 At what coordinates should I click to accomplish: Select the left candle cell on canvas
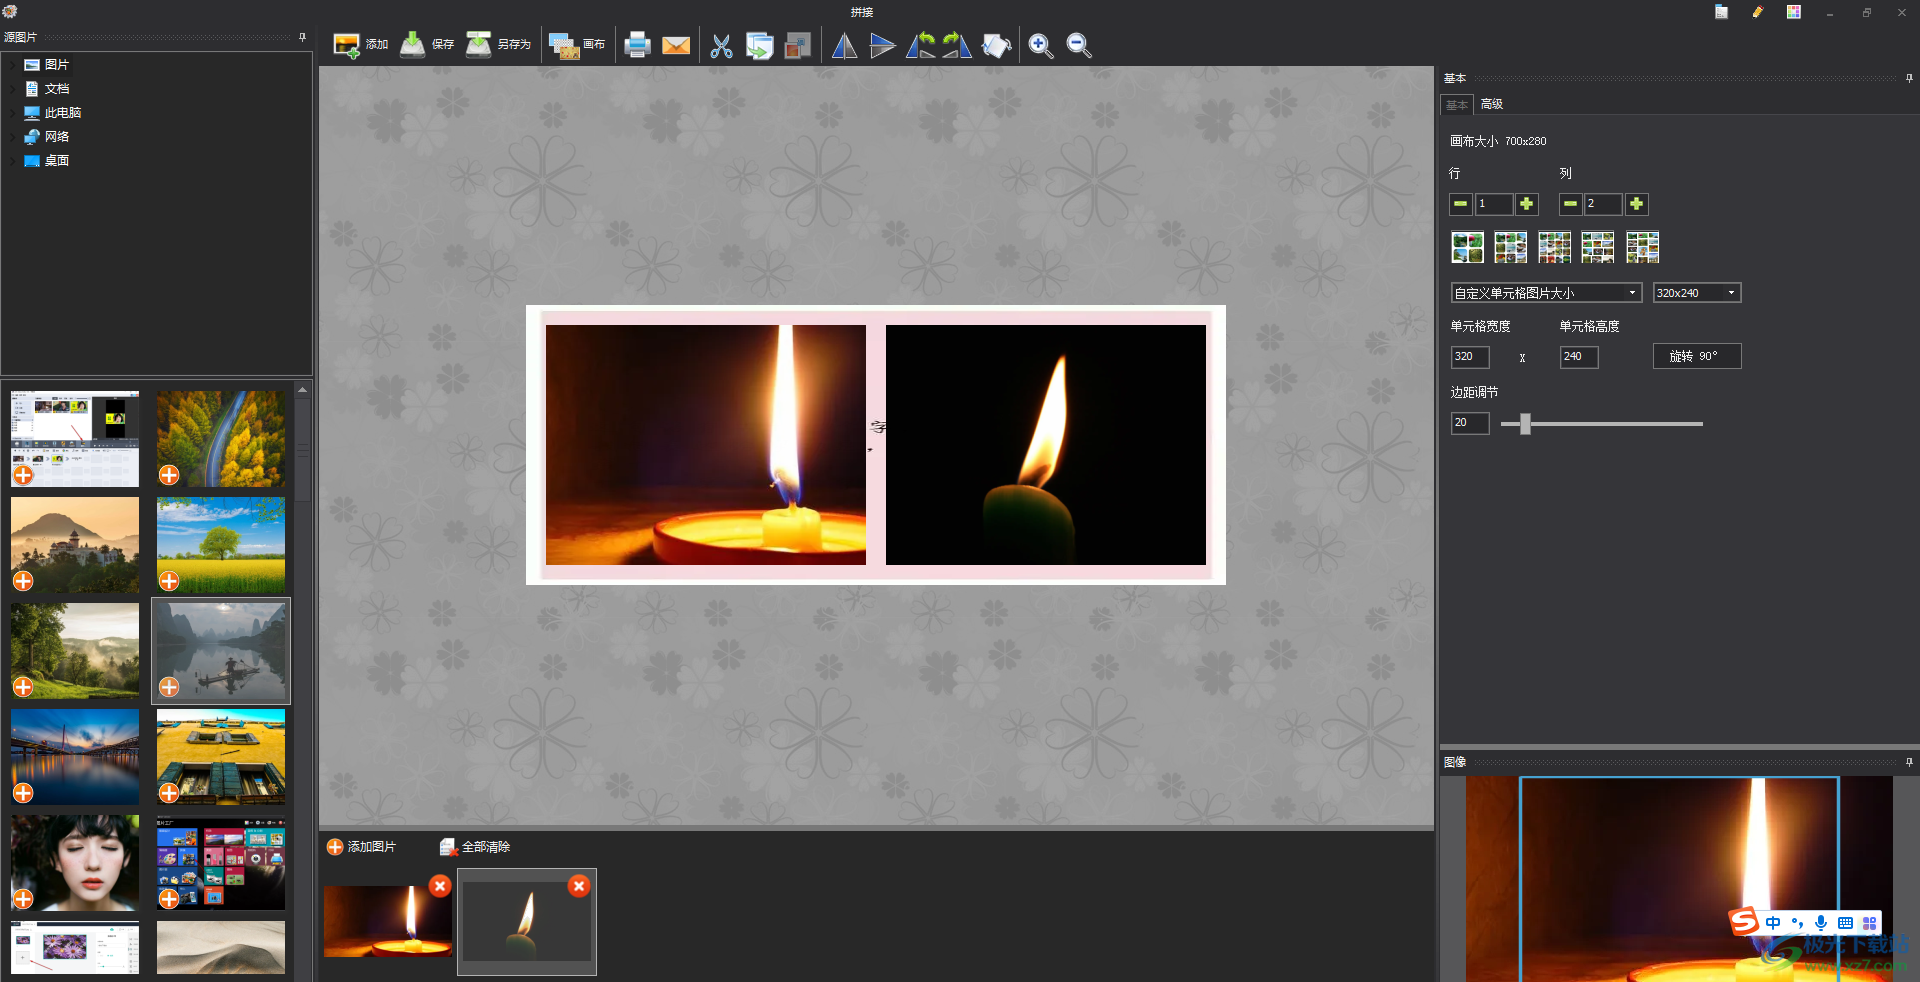click(x=706, y=445)
